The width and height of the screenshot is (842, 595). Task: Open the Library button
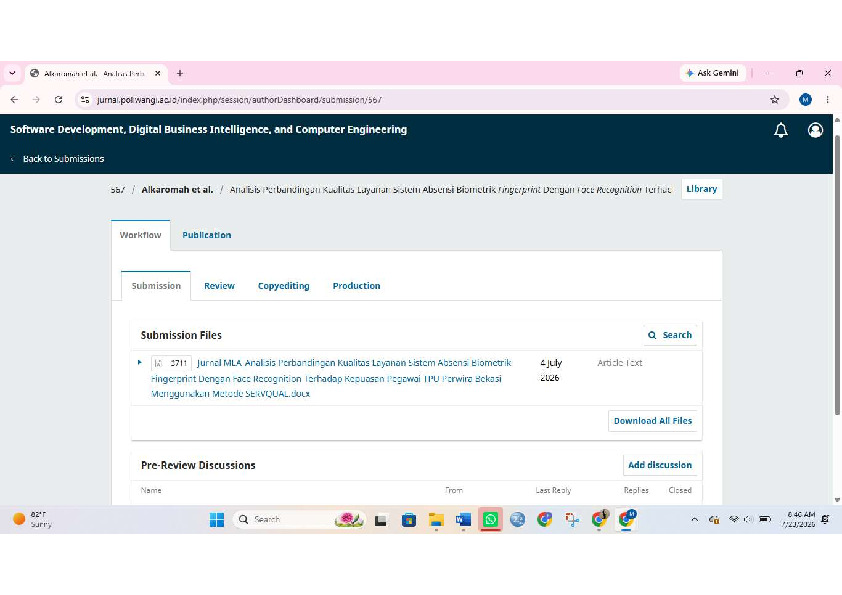coord(701,189)
